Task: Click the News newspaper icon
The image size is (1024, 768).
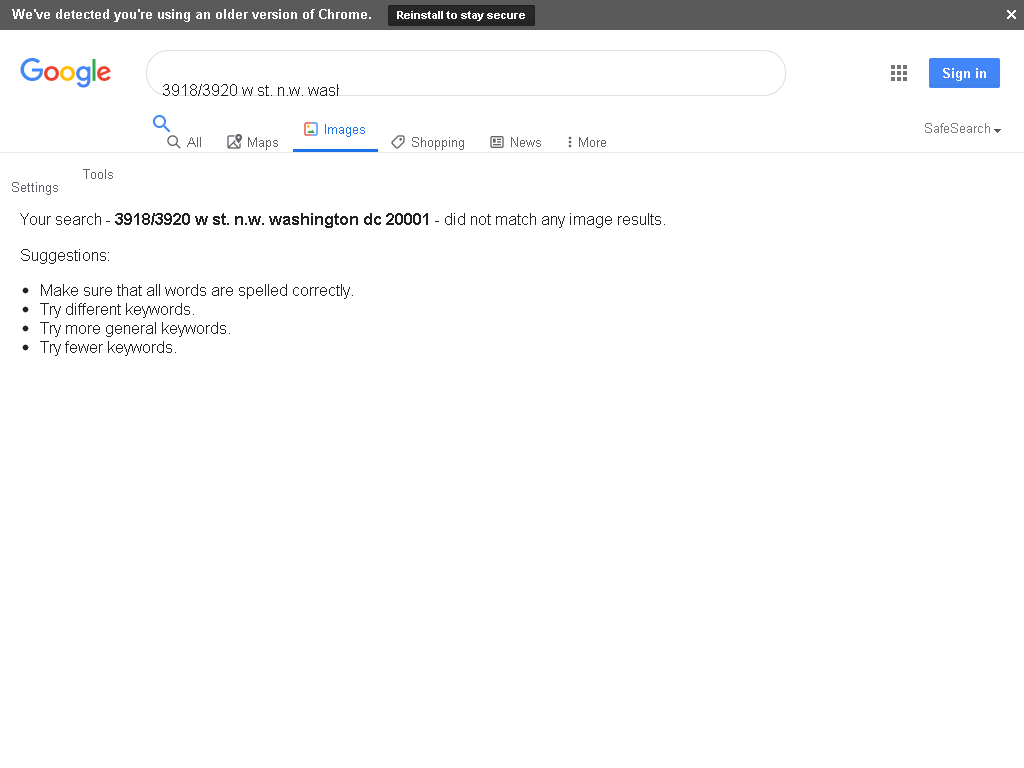Action: pos(497,142)
